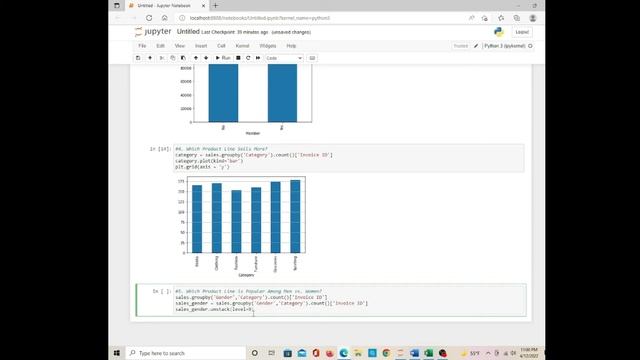Open the File menu
The image size is (640, 360).
click(x=142, y=46)
